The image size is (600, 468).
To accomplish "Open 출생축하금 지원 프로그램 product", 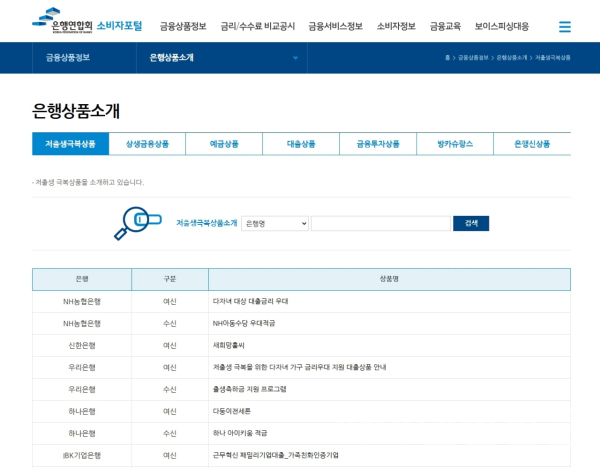I will (249, 389).
